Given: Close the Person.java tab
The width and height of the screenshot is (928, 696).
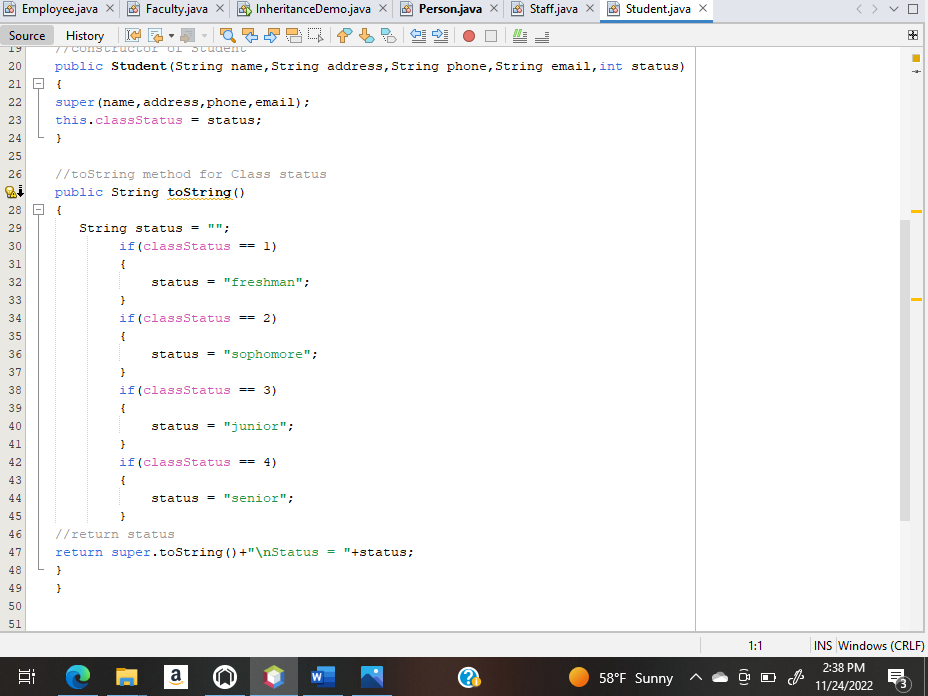Looking at the screenshot, I should 494,8.
